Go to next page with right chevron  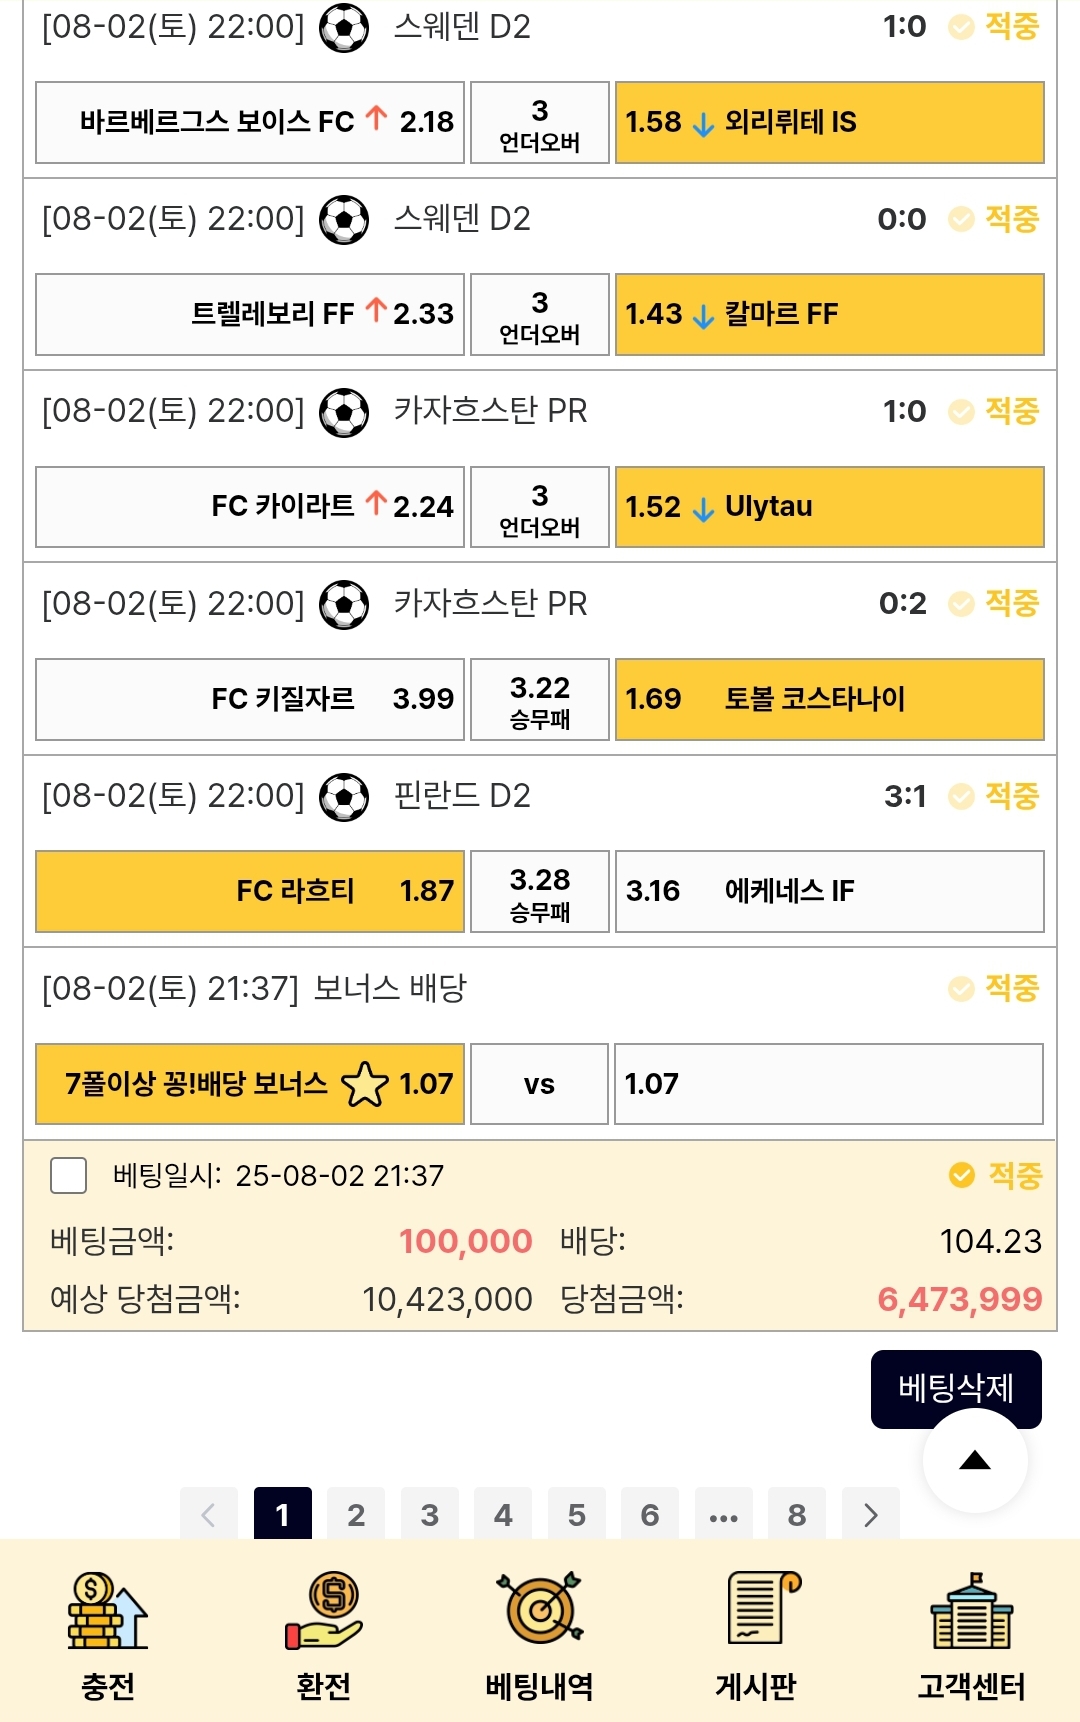coord(870,1515)
